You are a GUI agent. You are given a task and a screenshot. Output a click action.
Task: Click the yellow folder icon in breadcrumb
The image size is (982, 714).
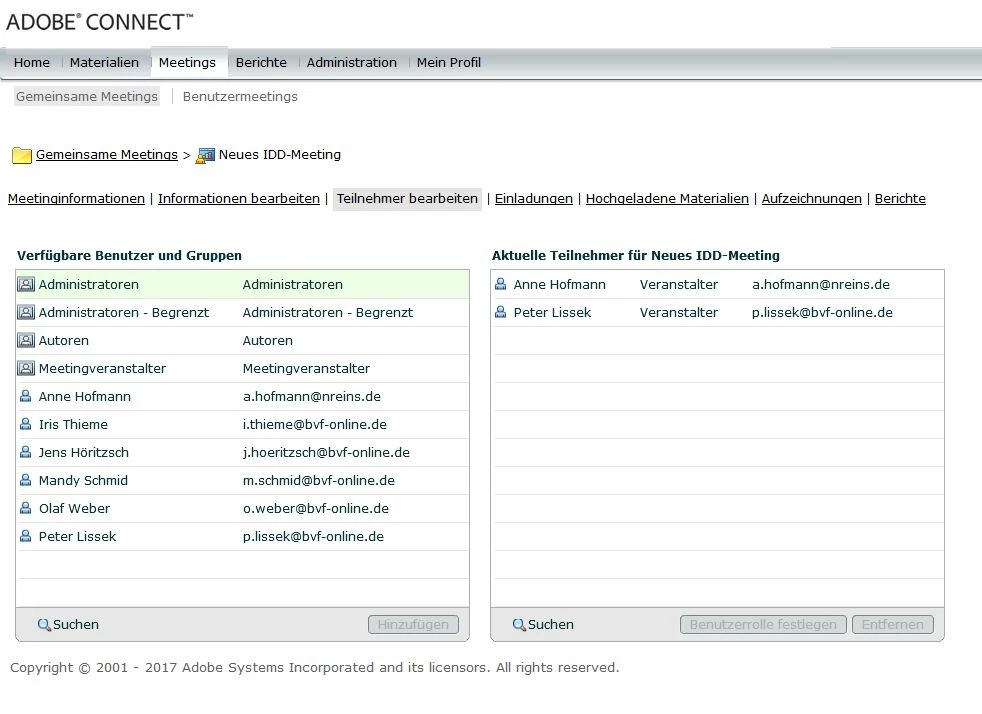tap(22, 155)
